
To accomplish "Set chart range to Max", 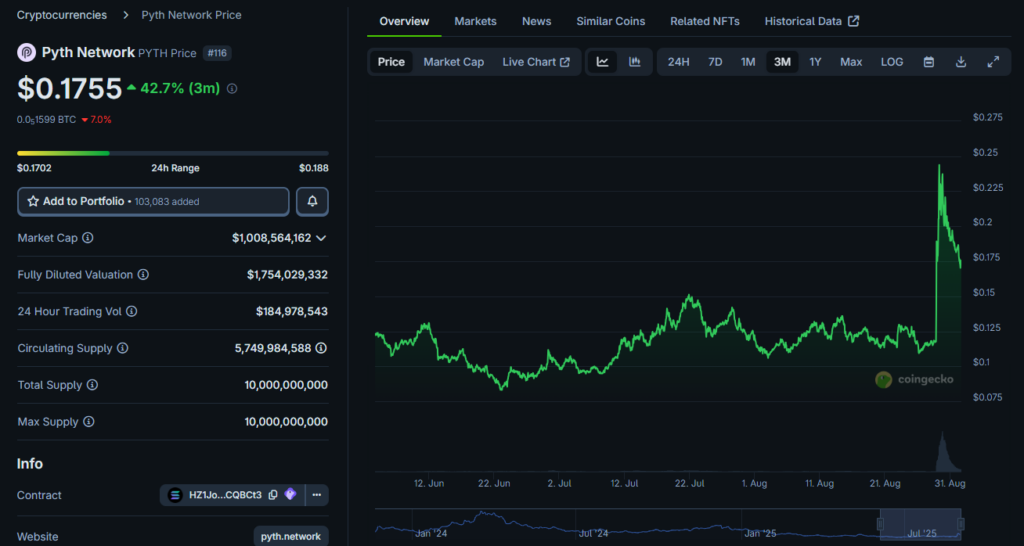I will 851,62.
